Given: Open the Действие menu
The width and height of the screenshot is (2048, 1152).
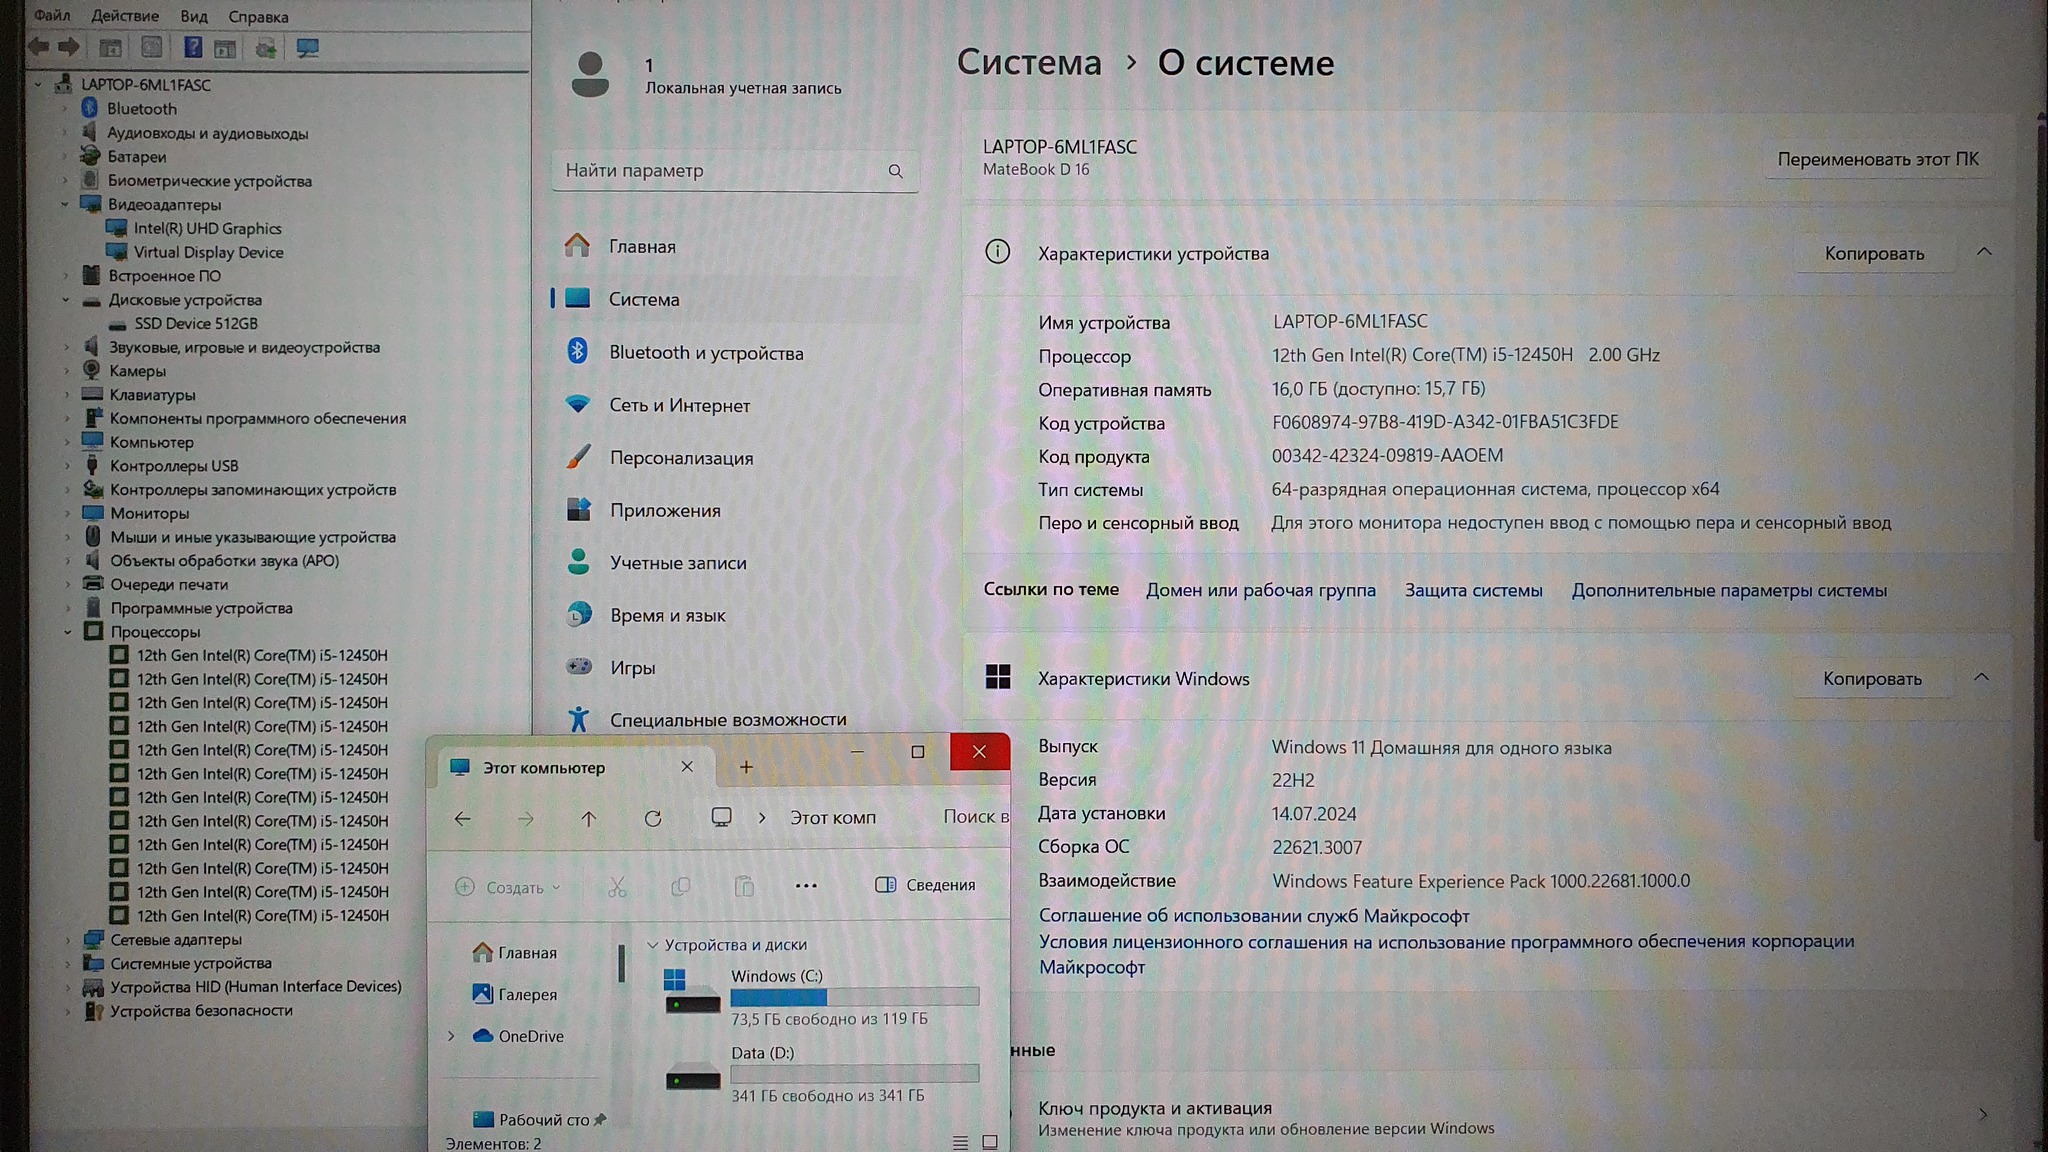Looking at the screenshot, I should click(x=124, y=16).
